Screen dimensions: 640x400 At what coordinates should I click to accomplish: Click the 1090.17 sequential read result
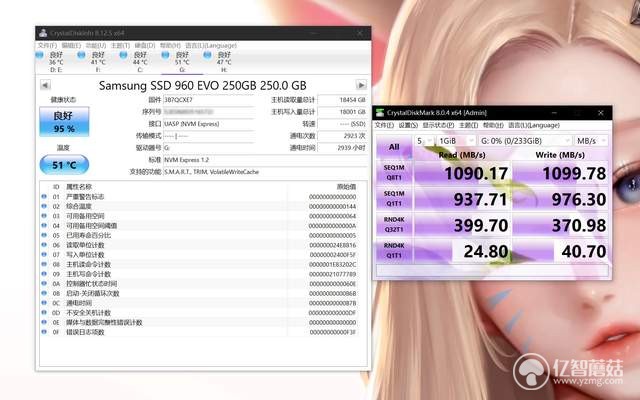click(462, 173)
